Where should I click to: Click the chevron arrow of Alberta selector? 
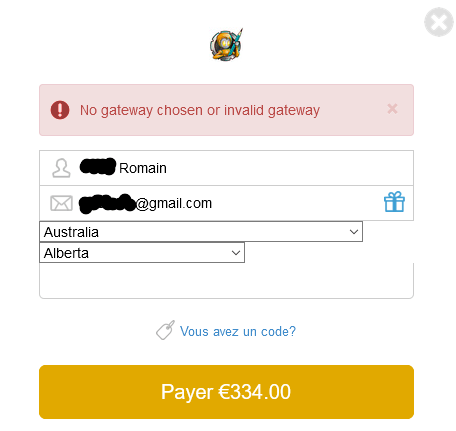236,253
